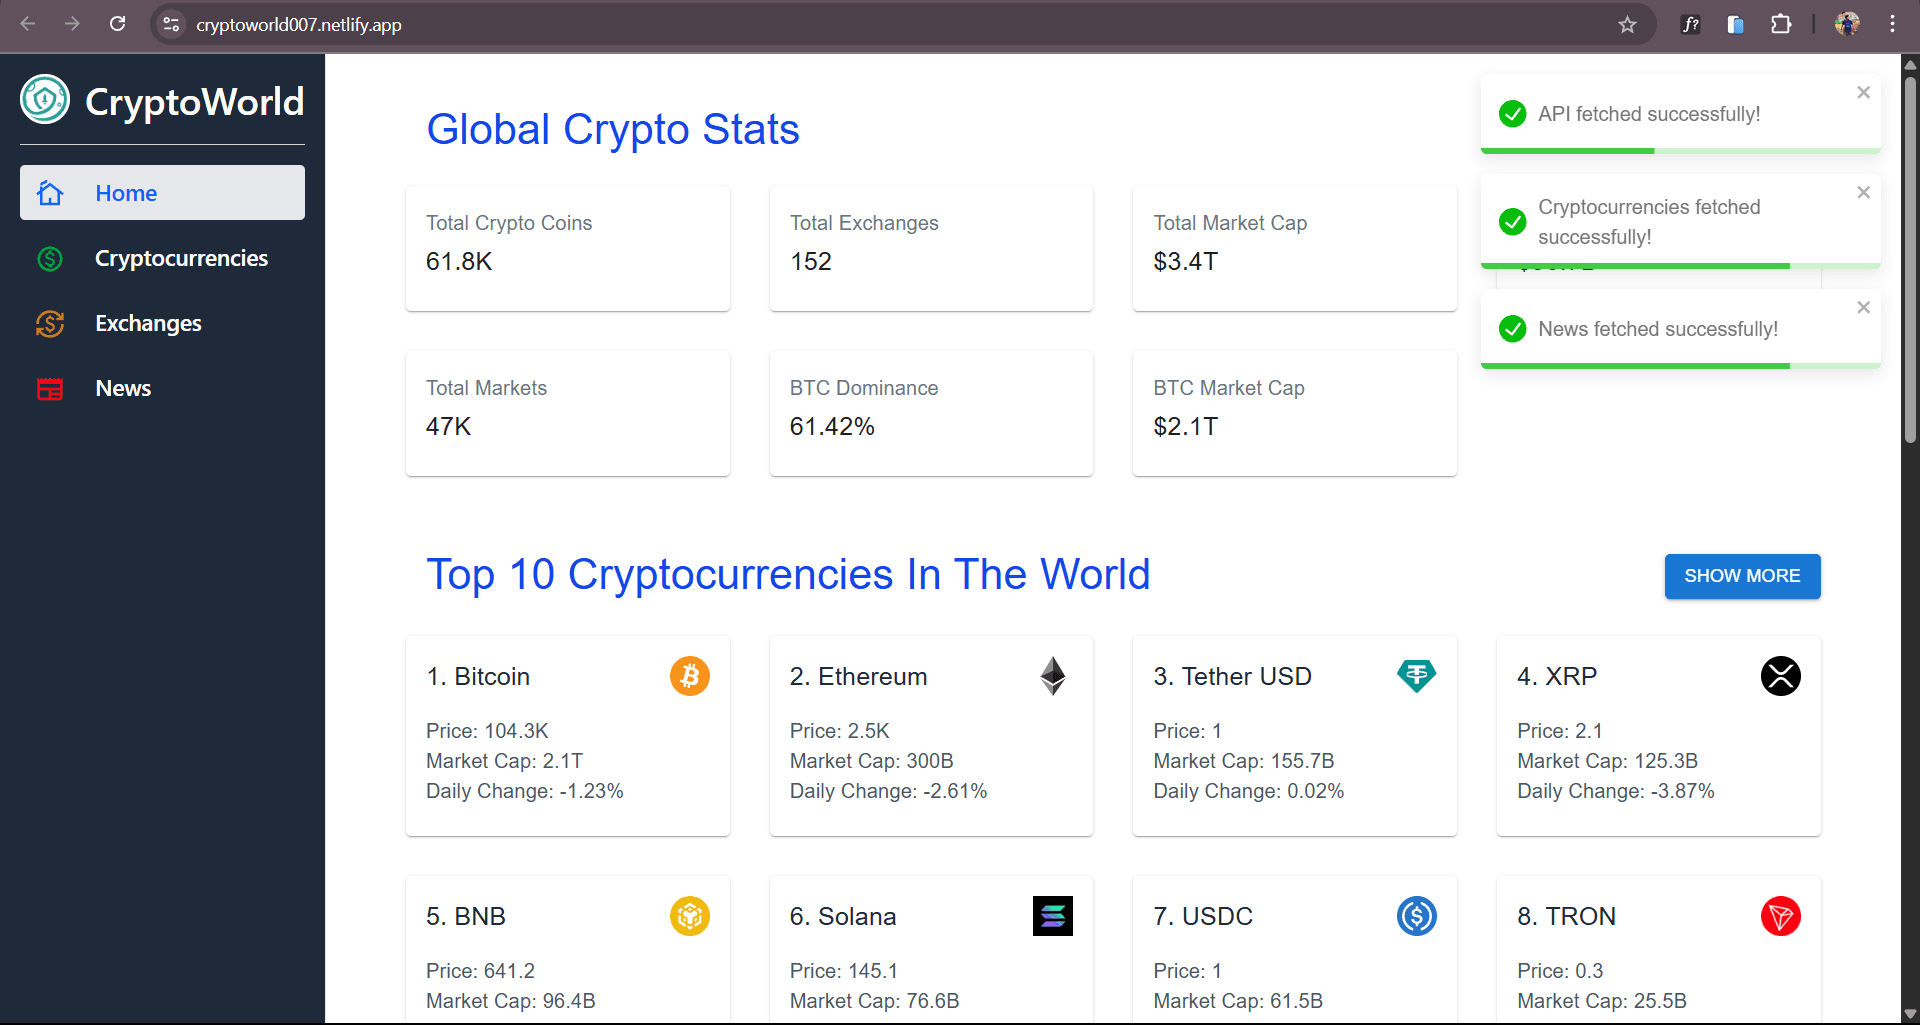Bookmark this page with star icon

(x=1627, y=24)
